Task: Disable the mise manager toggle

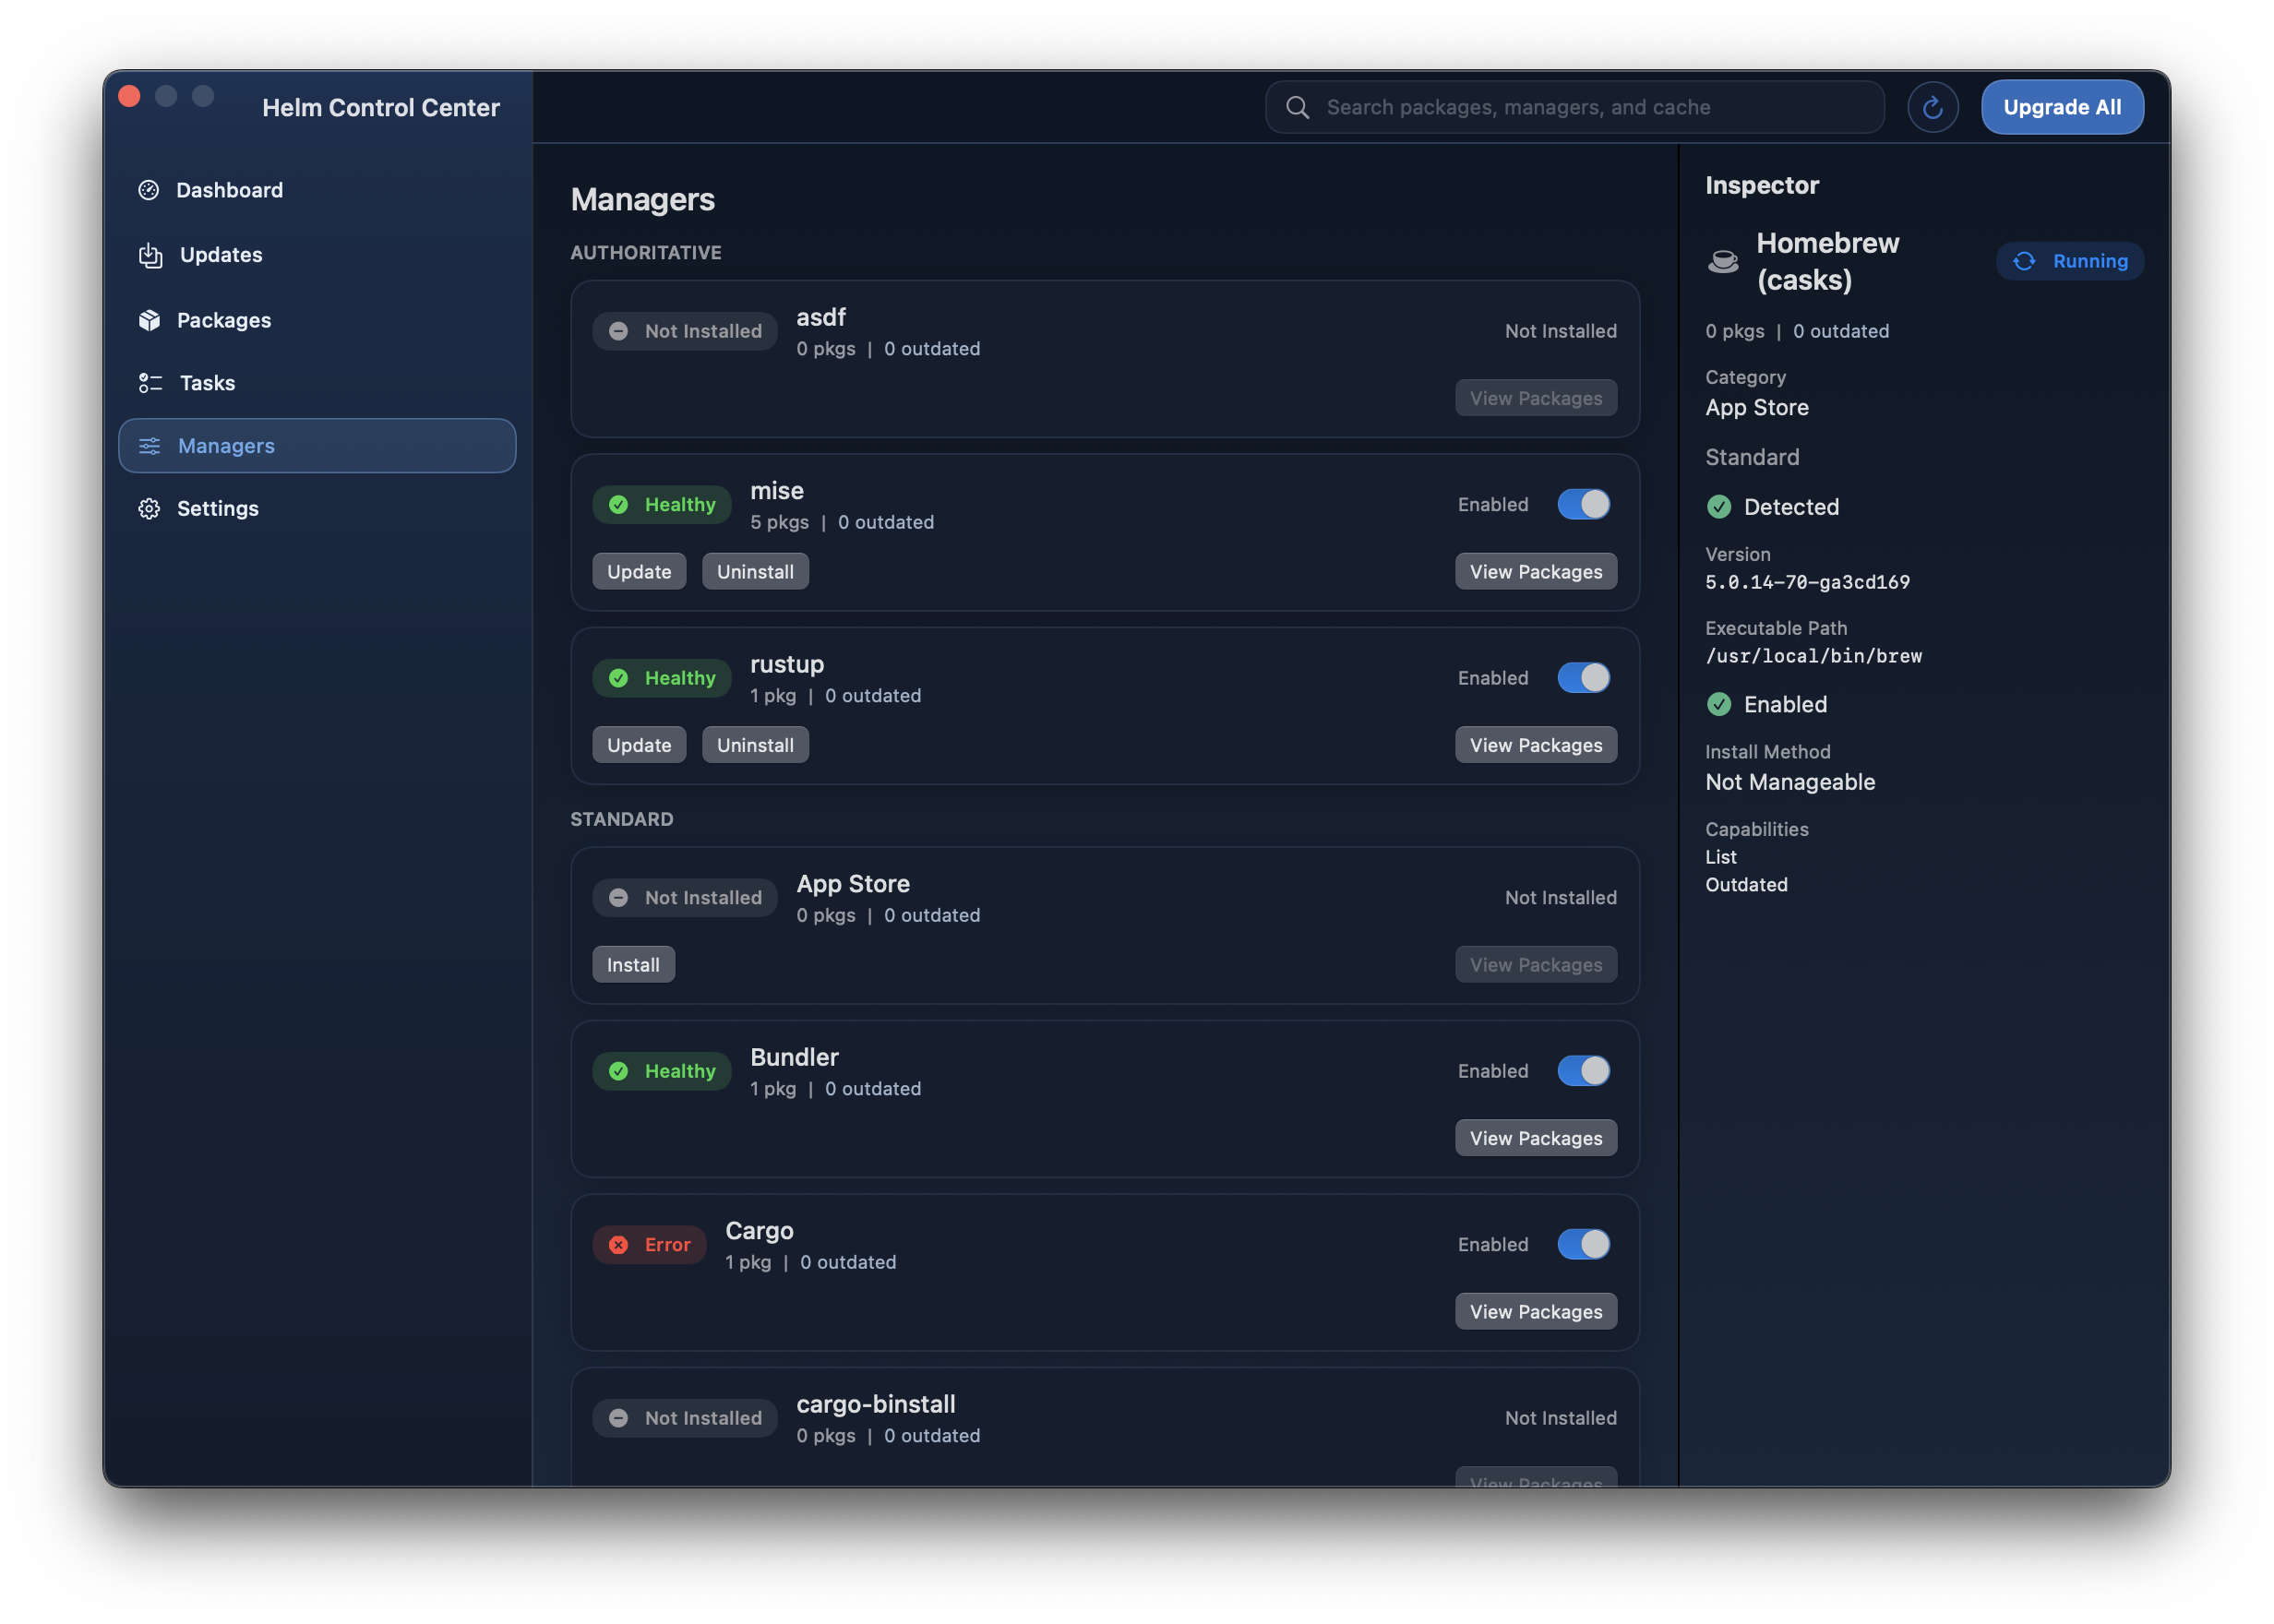Action: (1583, 504)
